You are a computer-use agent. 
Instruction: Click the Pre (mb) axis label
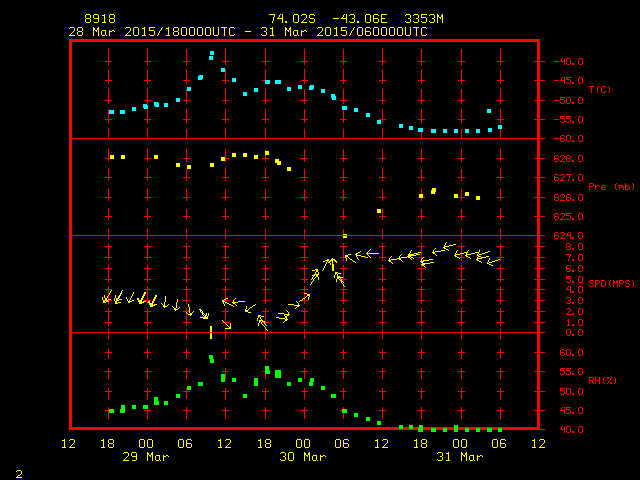[x=611, y=187]
